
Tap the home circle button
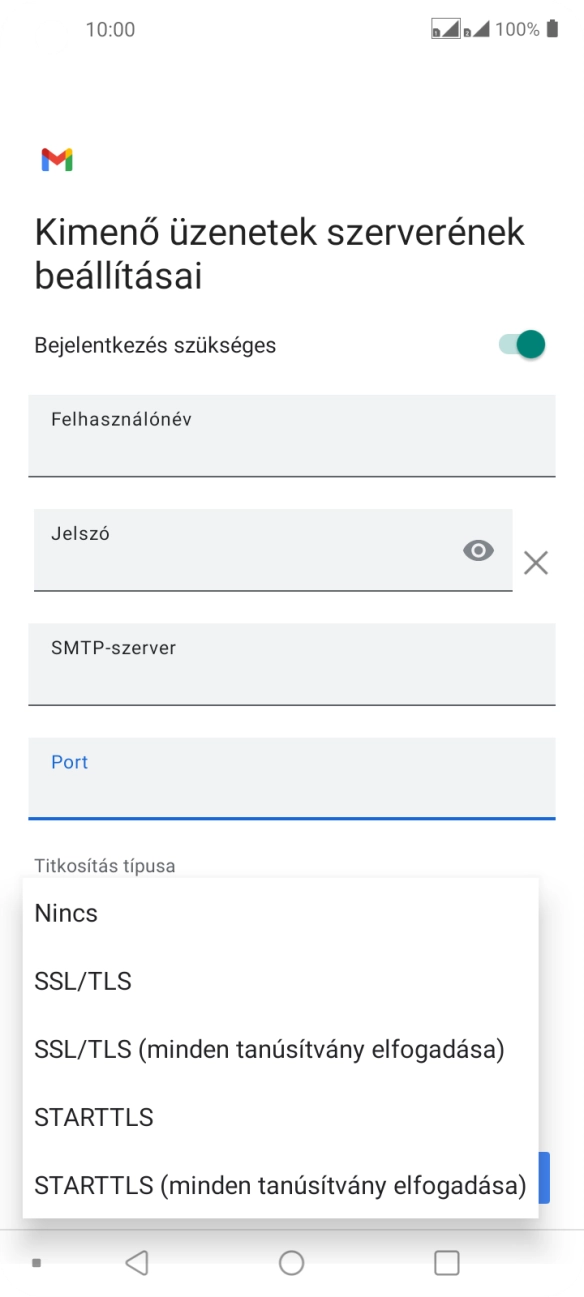(x=291, y=1263)
